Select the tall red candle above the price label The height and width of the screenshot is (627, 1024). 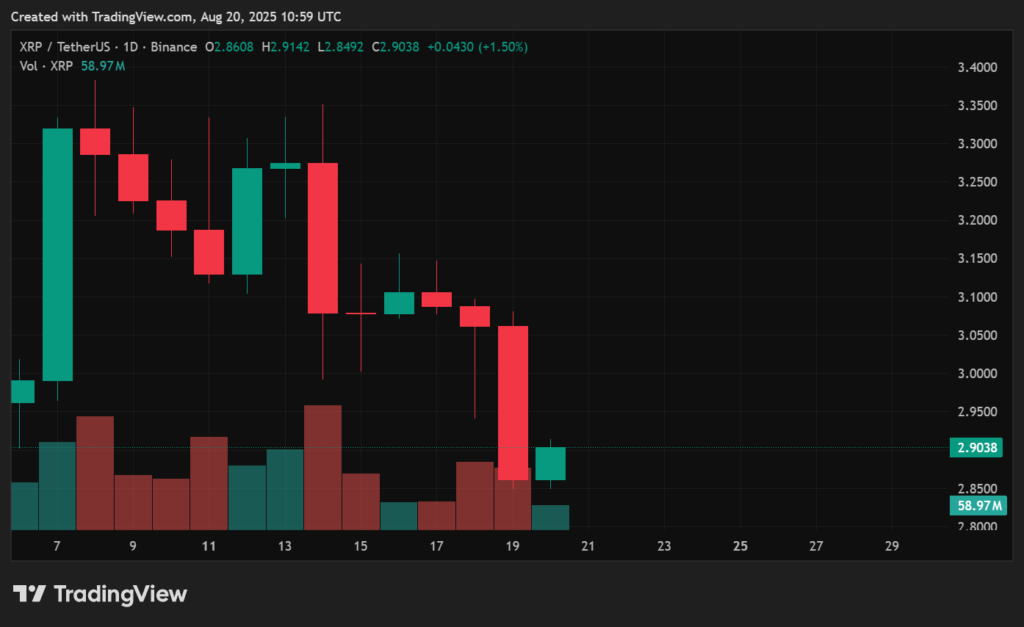click(x=514, y=400)
